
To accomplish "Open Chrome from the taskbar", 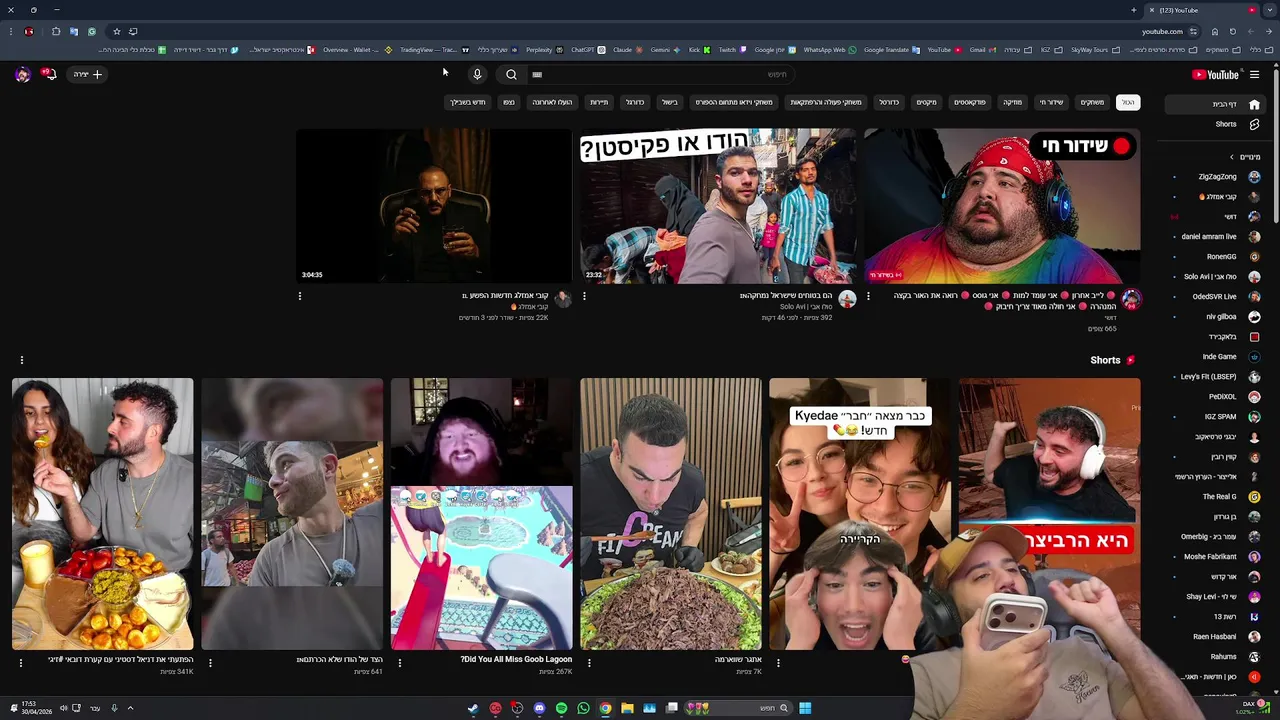I will [605, 708].
